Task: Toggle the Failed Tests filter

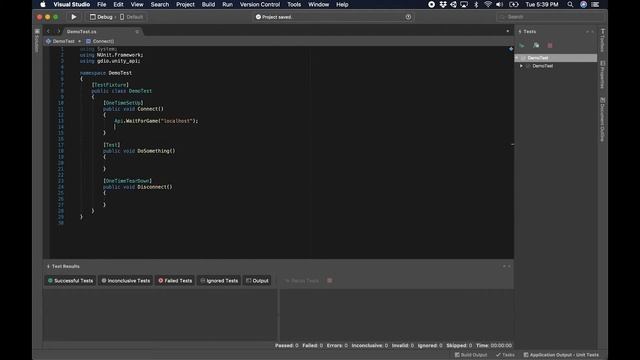Action: click(x=175, y=280)
